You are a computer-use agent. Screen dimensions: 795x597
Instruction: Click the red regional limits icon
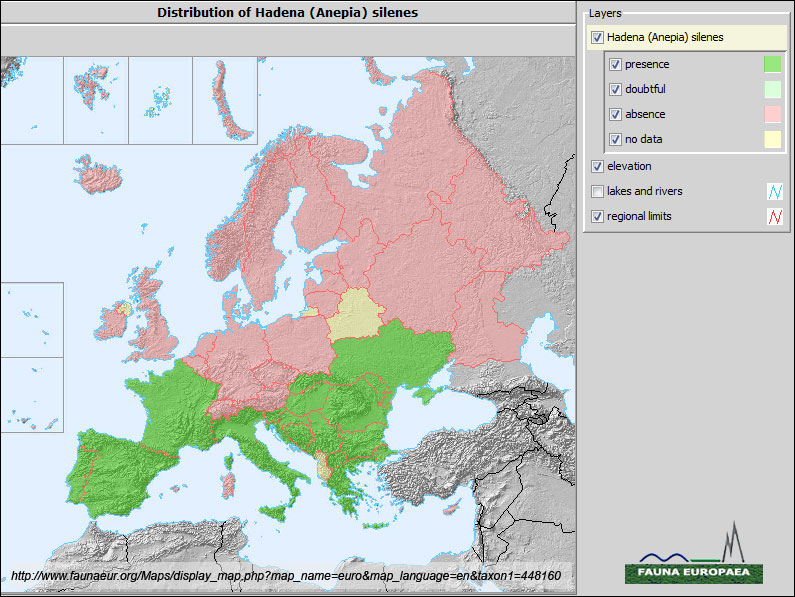[772, 216]
